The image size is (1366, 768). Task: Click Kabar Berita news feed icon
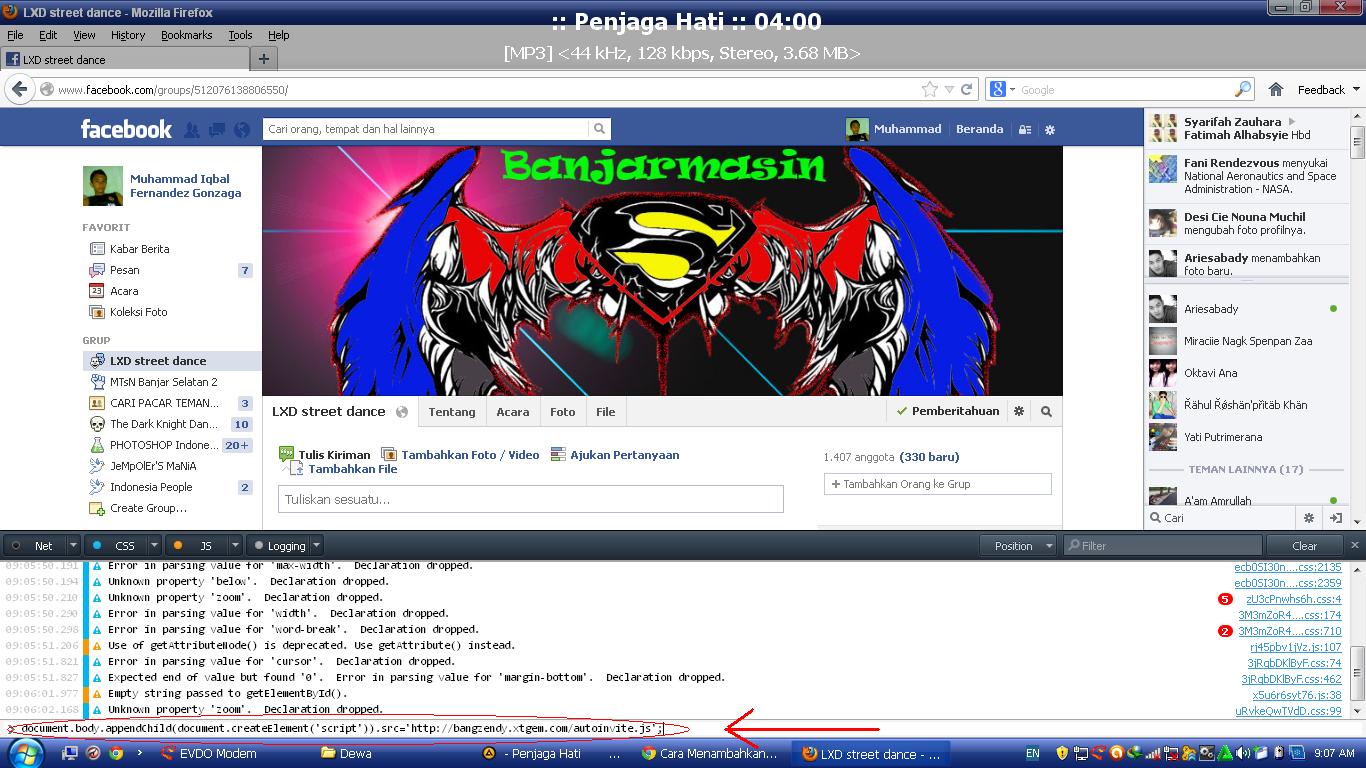coord(97,249)
